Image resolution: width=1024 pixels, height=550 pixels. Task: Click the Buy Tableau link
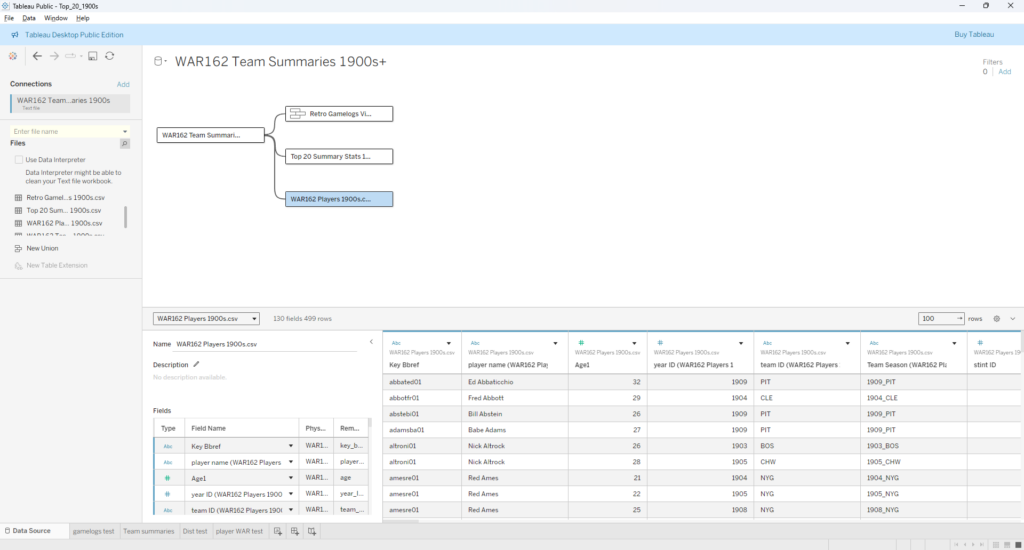974,34
